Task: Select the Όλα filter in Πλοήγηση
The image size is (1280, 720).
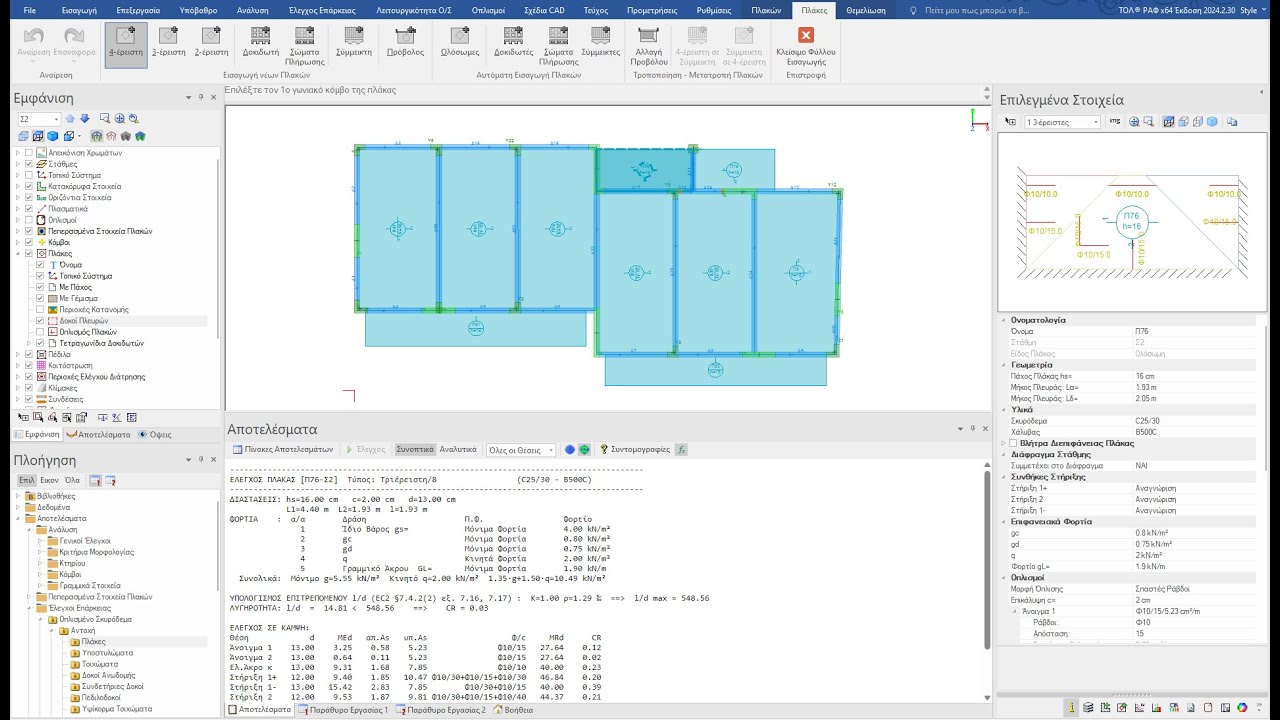Action: click(x=72, y=480)
